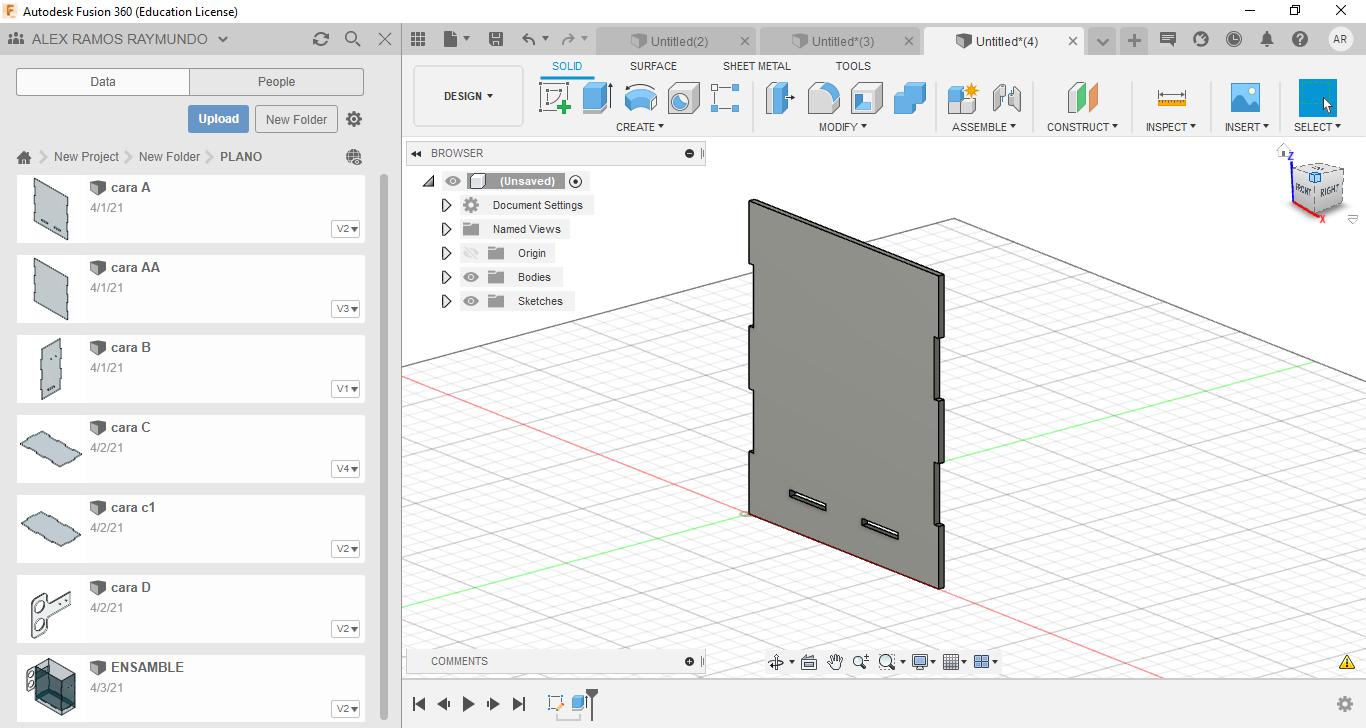Open version dropdown V2 for cara A
Screen dimensions: 1366x728
[347, 229]
